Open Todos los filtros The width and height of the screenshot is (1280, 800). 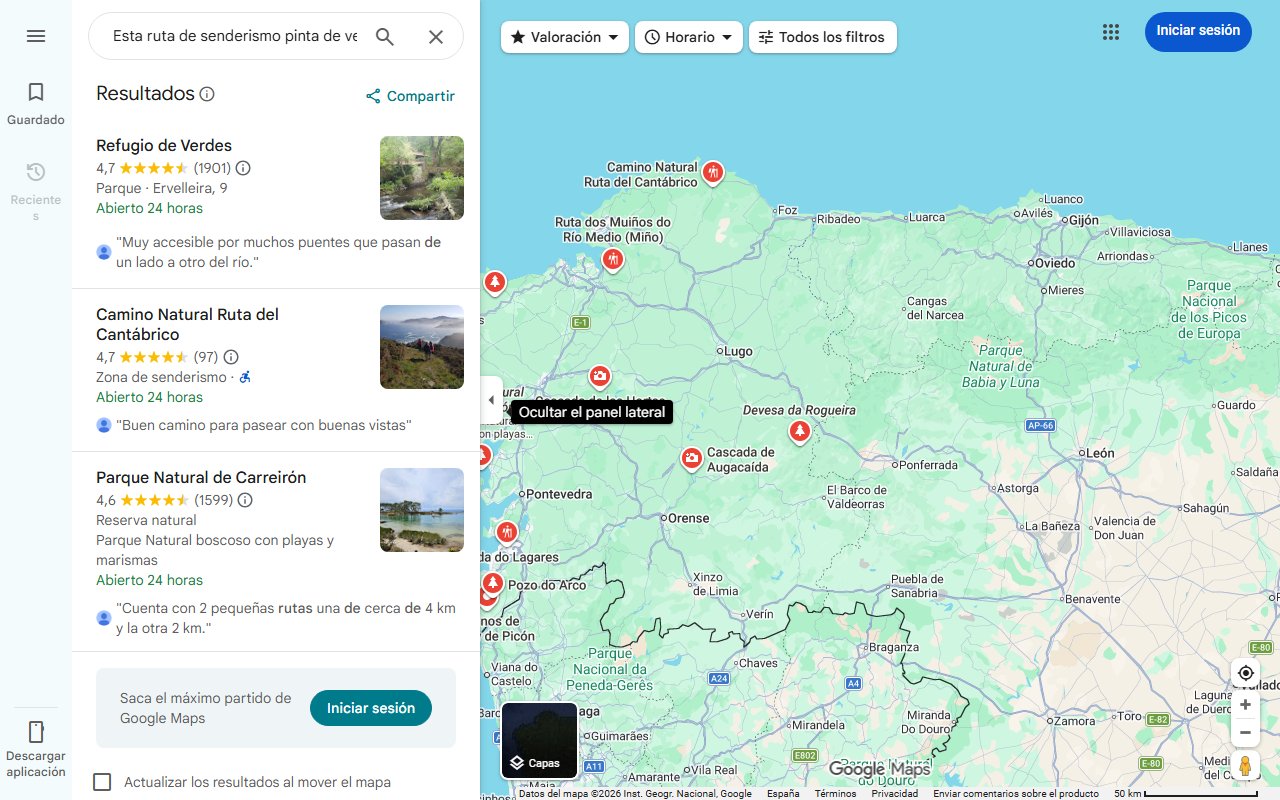pyautogui.click(x=822, y=36)
